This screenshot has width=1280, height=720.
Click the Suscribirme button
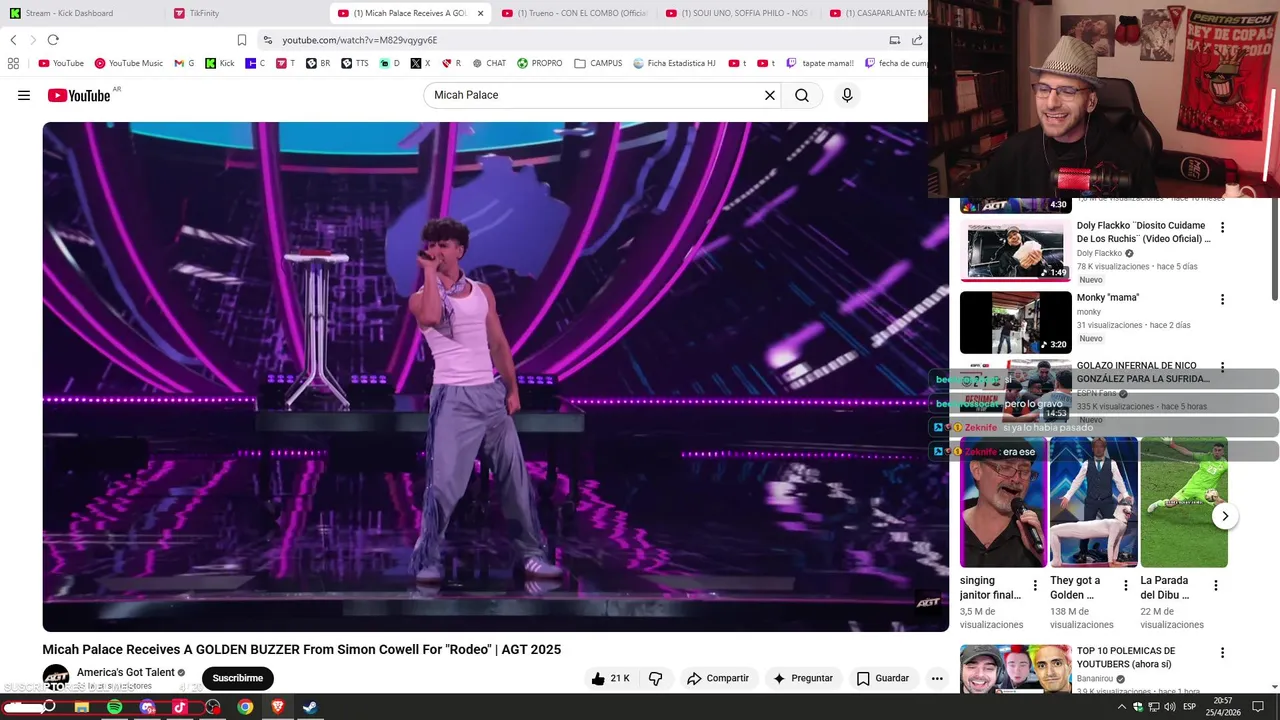pyautogui.click(x=237, y=678)
